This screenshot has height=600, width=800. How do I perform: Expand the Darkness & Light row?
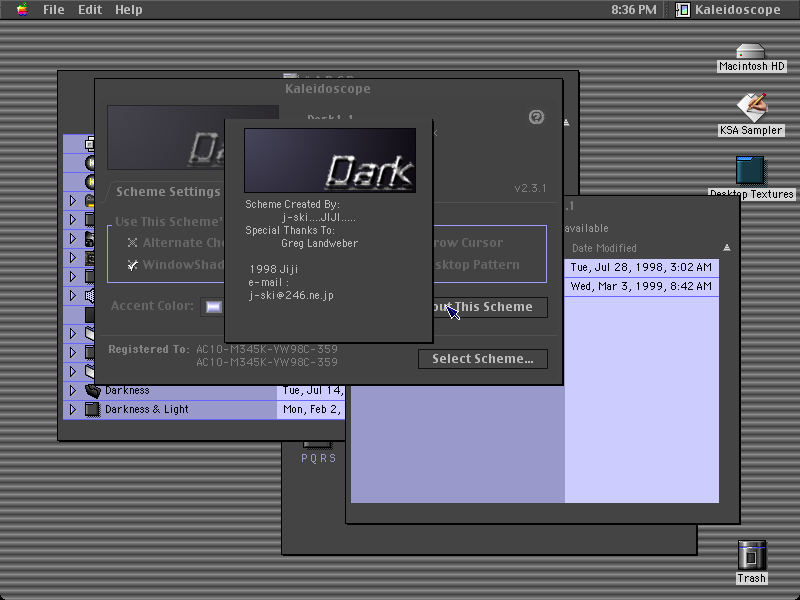point(72,410)
